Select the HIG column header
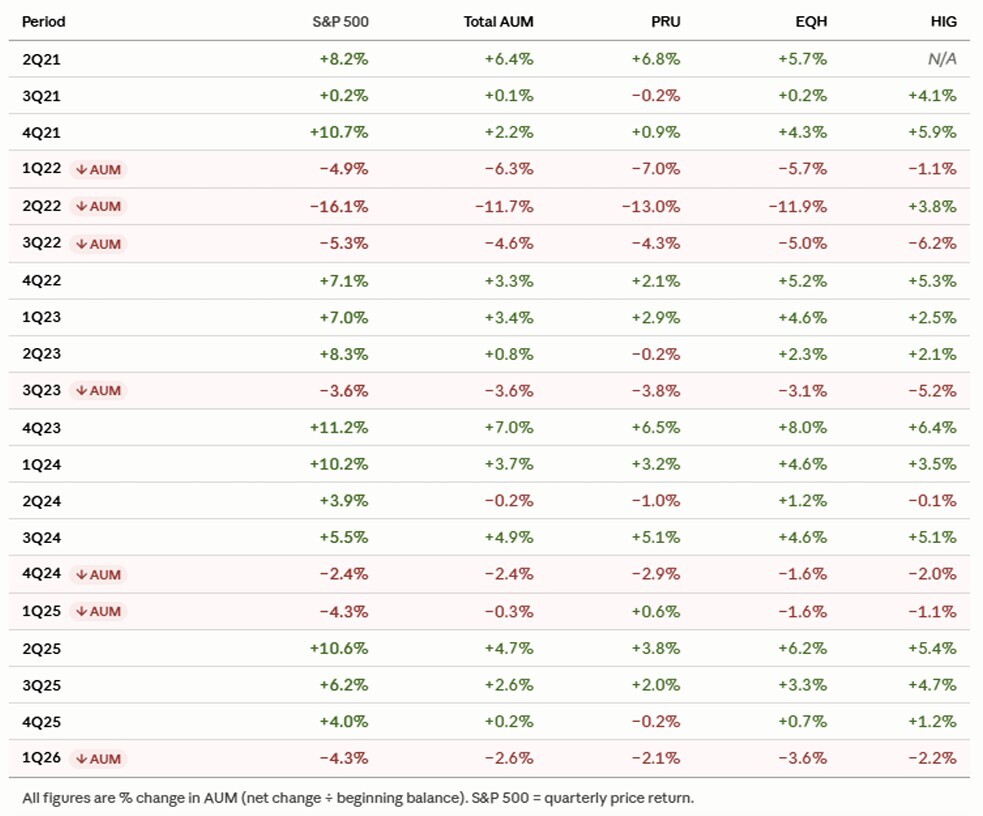This screenshot has height=816, width=983. pyautogui.click(x=944, y=22)
